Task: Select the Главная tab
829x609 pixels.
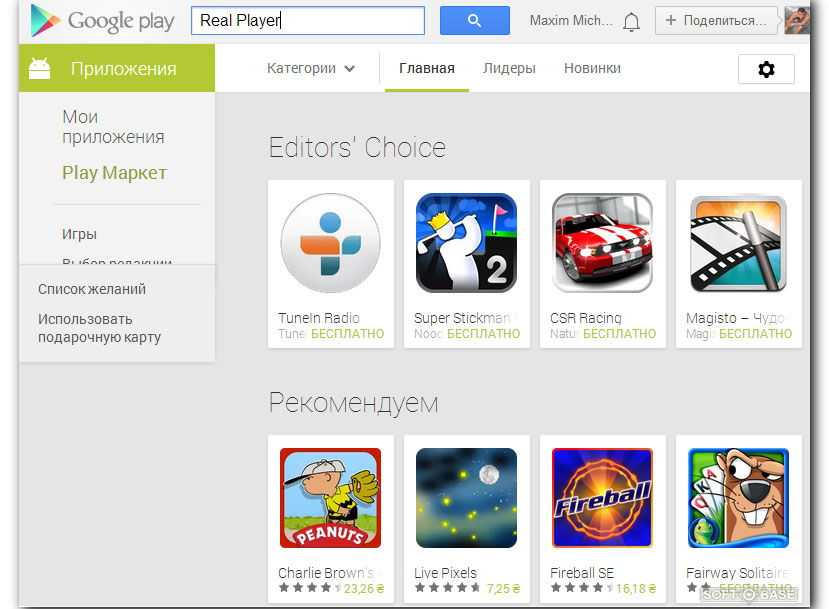Action: [427, 69]
